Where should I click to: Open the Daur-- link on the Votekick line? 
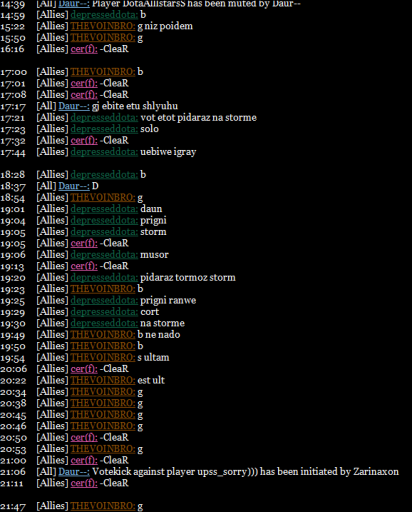[x=74, y=472]
